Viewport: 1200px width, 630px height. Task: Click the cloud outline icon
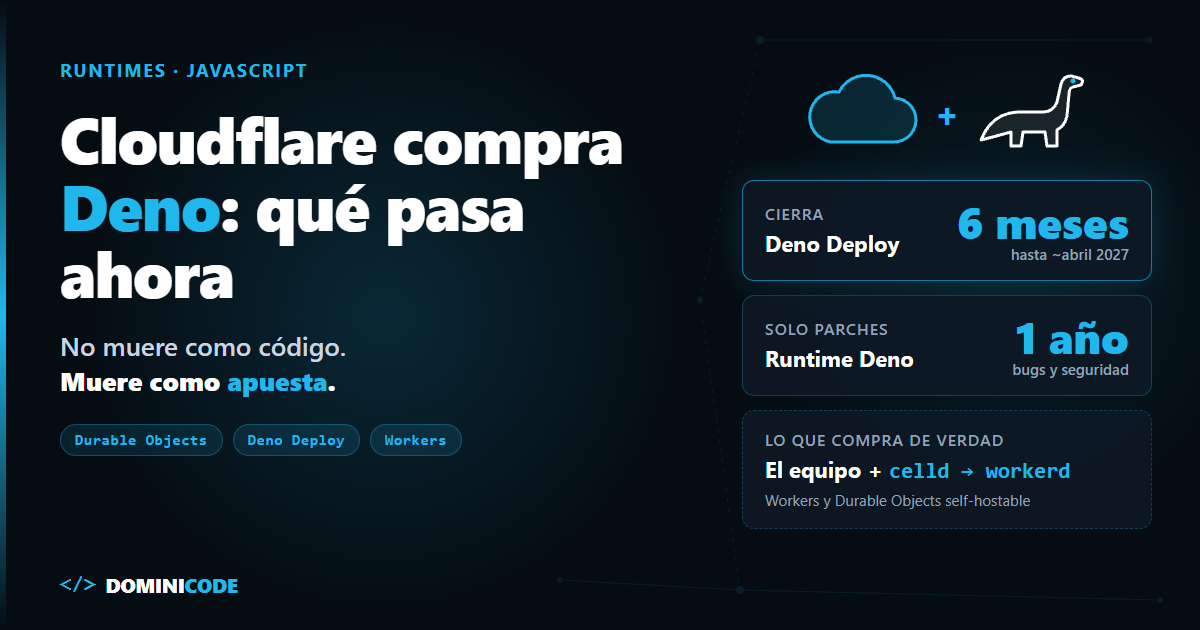tap(862, 111)
